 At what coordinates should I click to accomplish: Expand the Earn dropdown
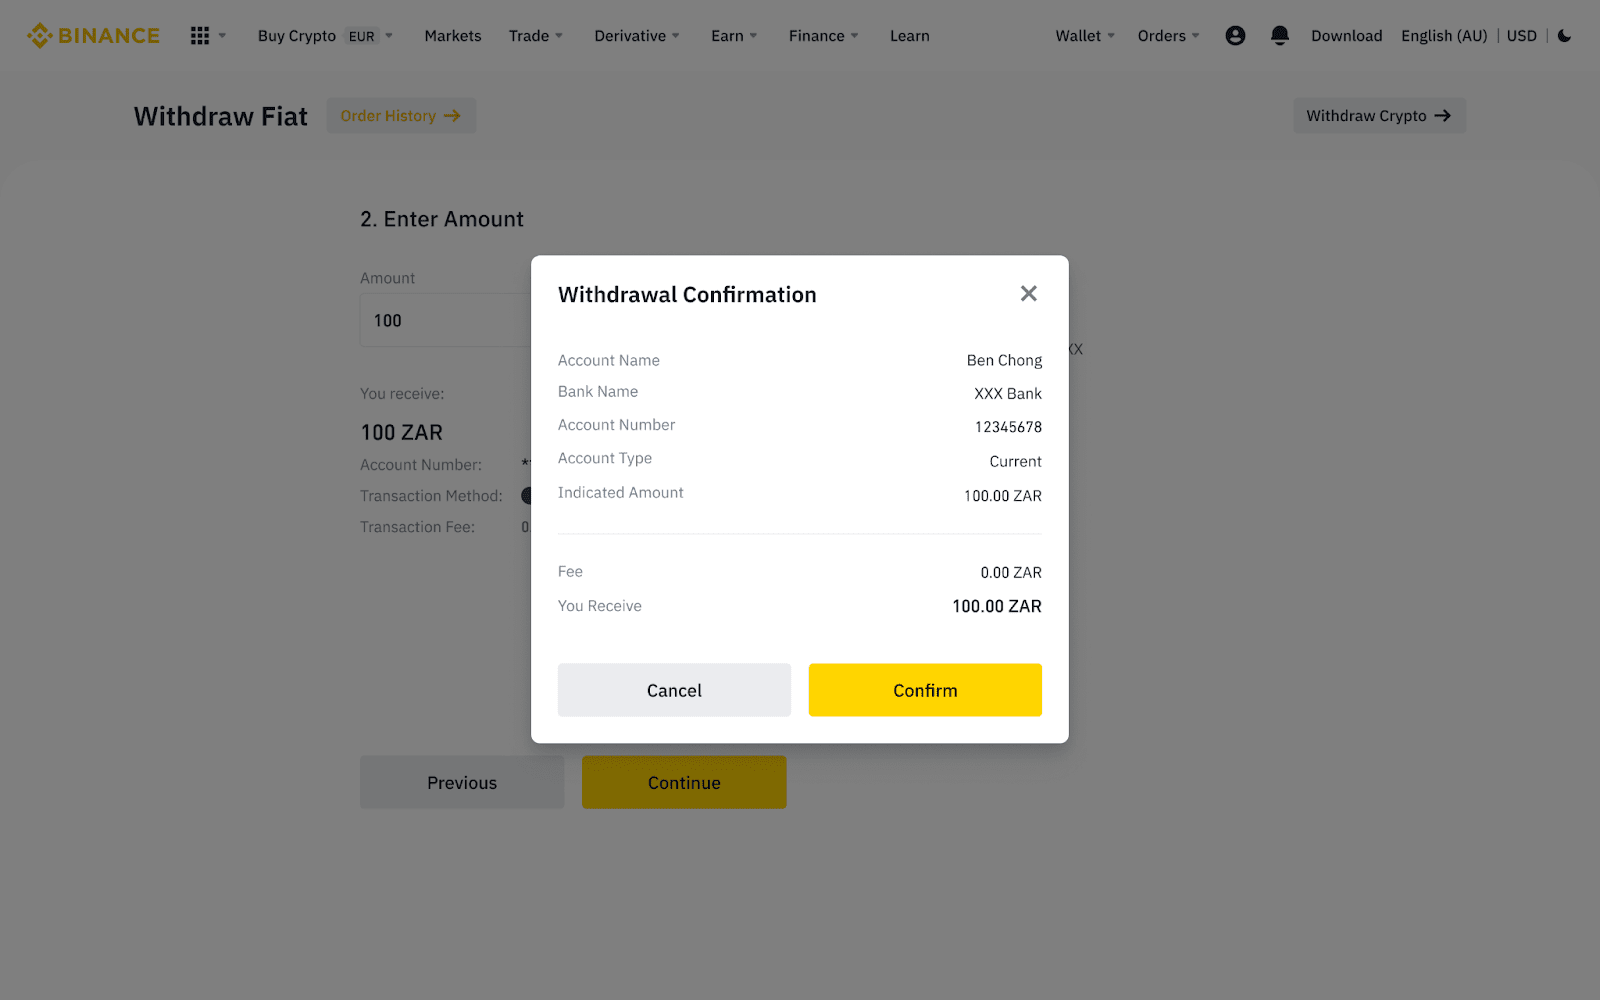[733, 36]
